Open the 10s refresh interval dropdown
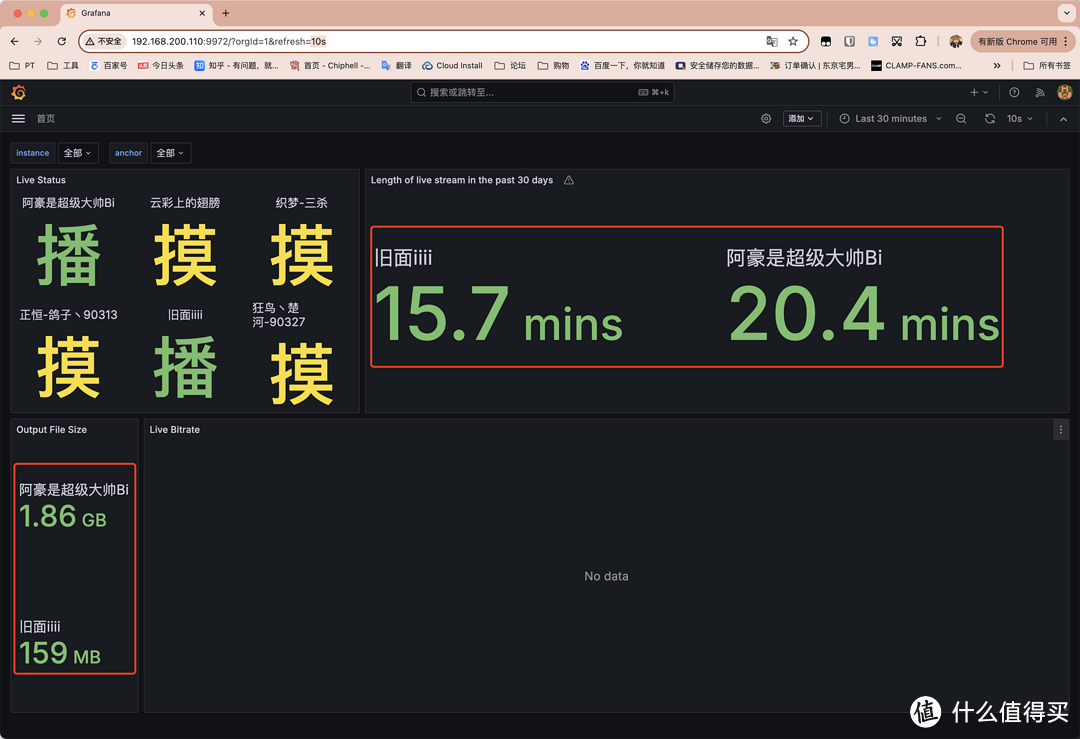The width and height of the screenshot is (1080, 739). pos(1017,118)
